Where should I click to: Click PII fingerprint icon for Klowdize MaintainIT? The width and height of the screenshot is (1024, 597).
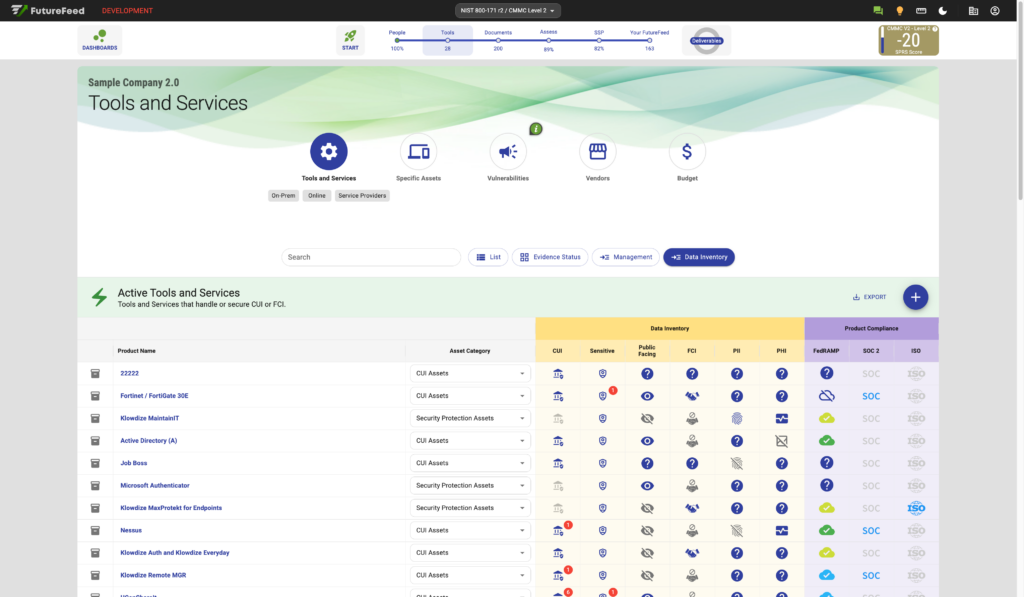click(737, 418)
